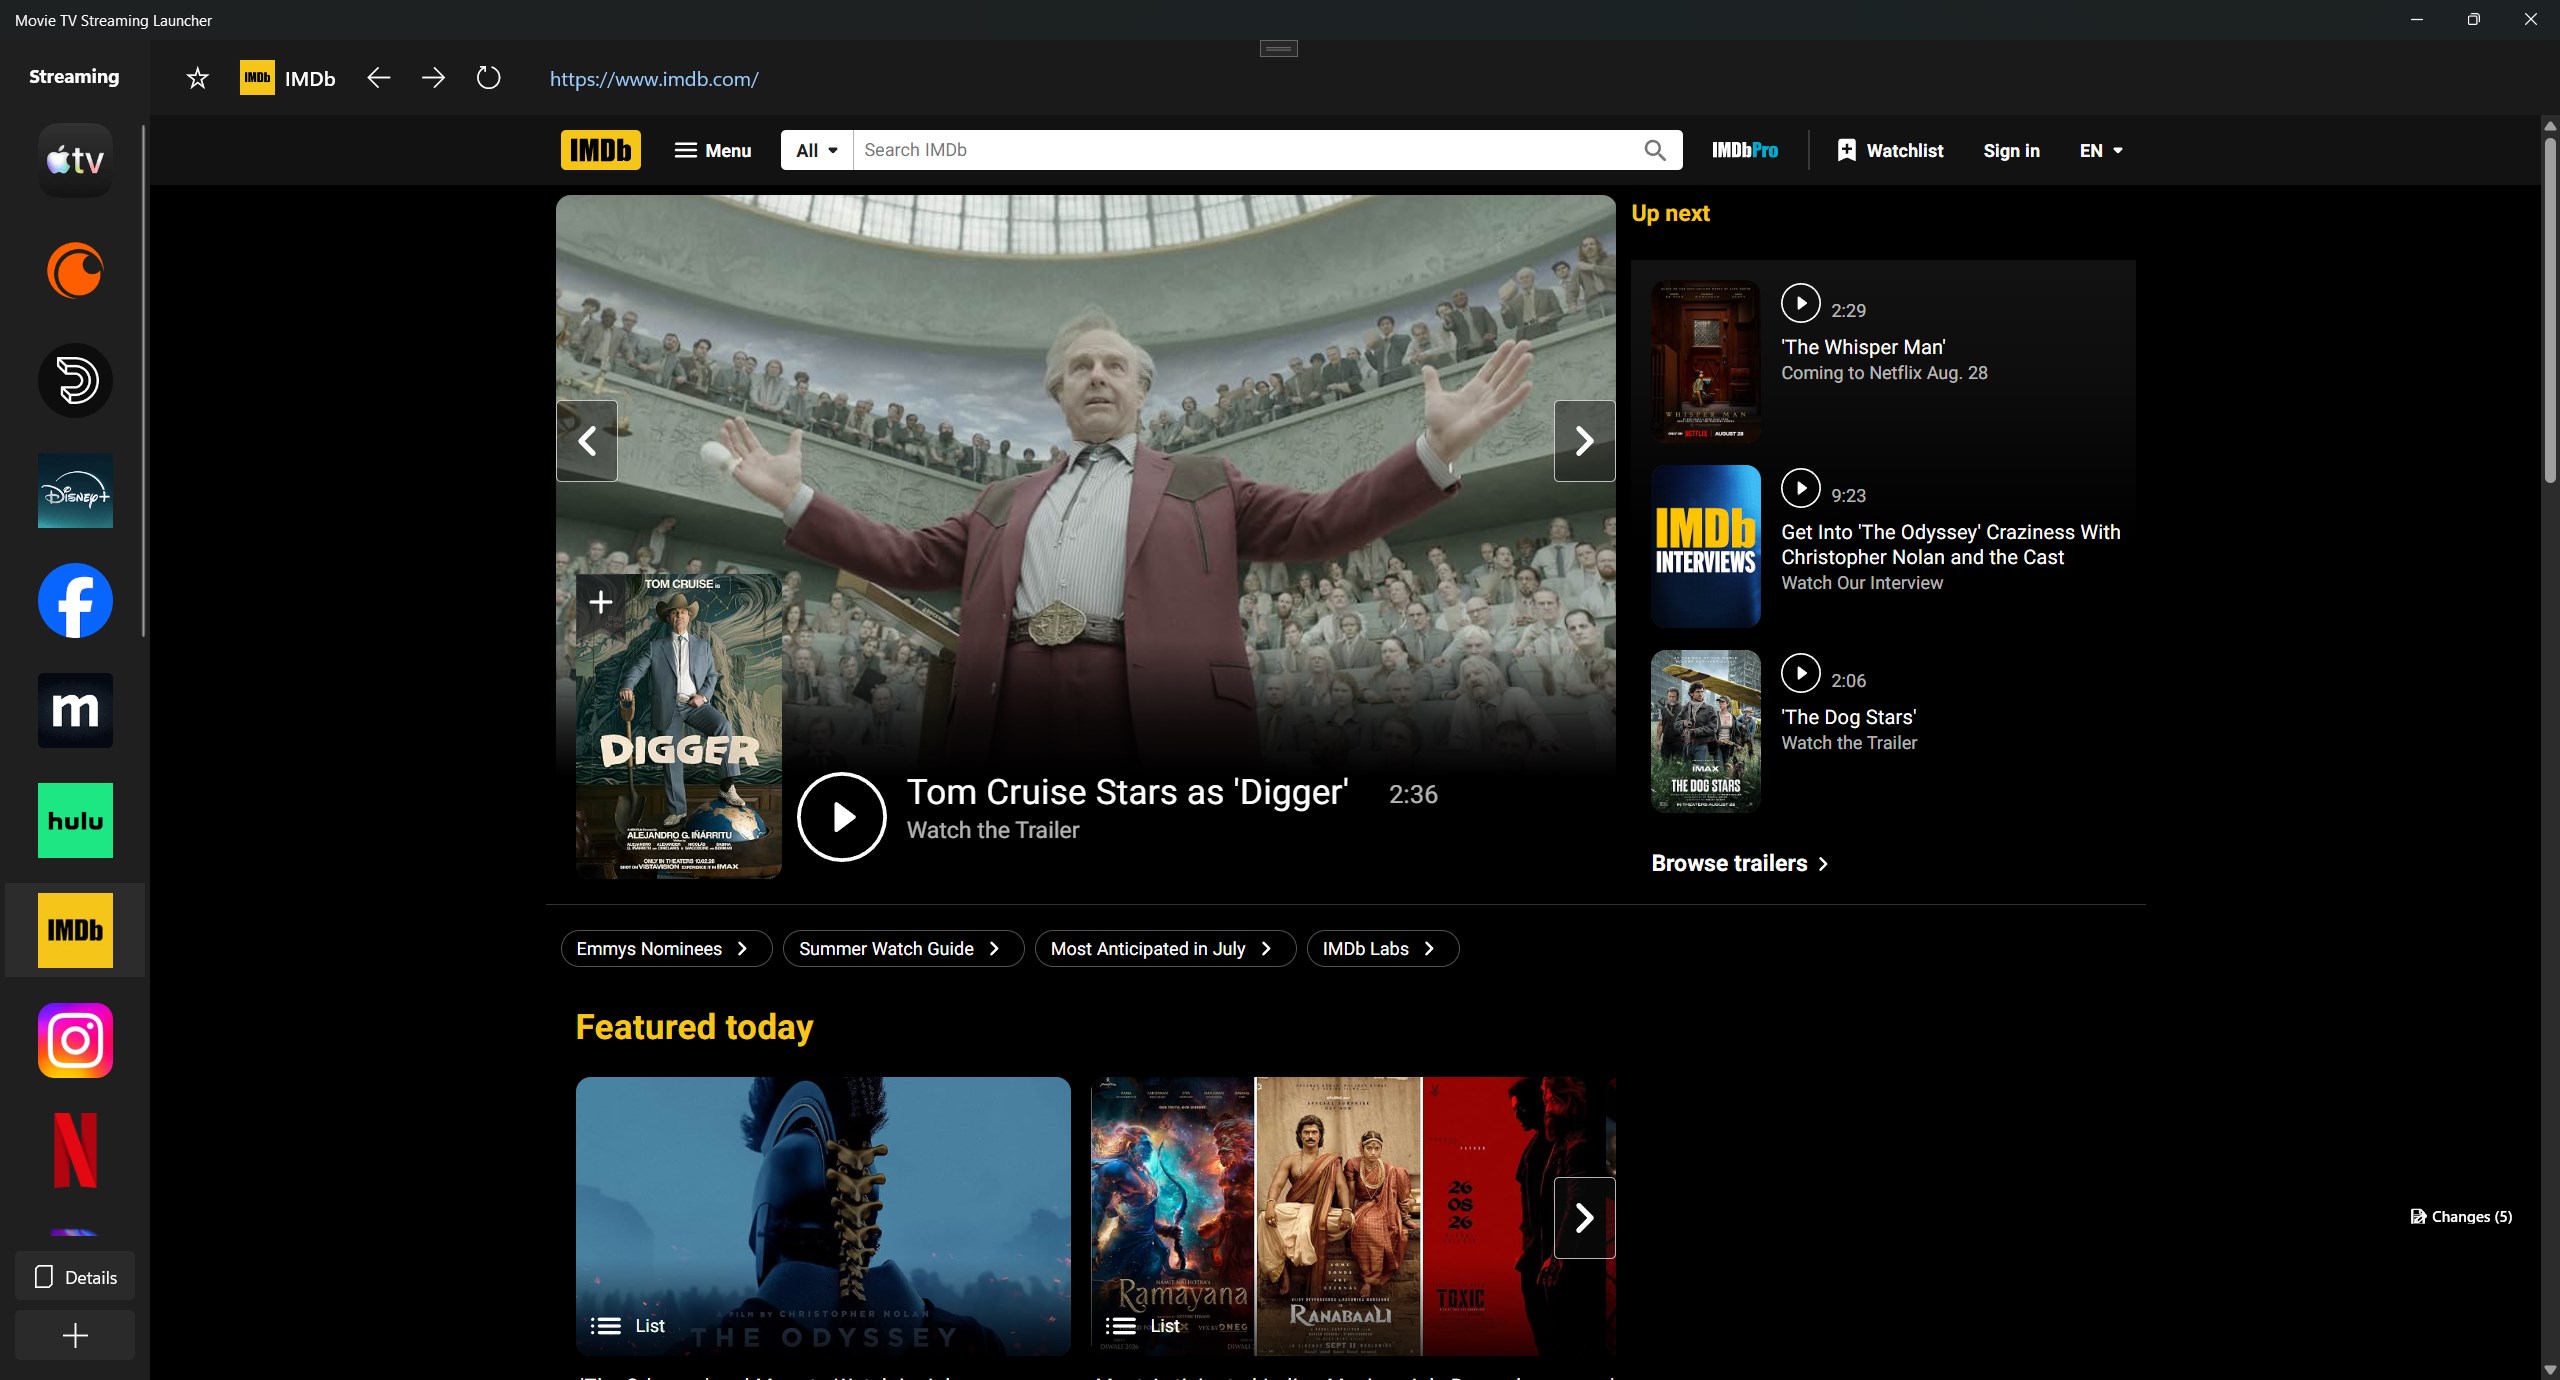Show next trailer in hero carousel
Screen dimensions: 2560x1380
coord(1584,441)
